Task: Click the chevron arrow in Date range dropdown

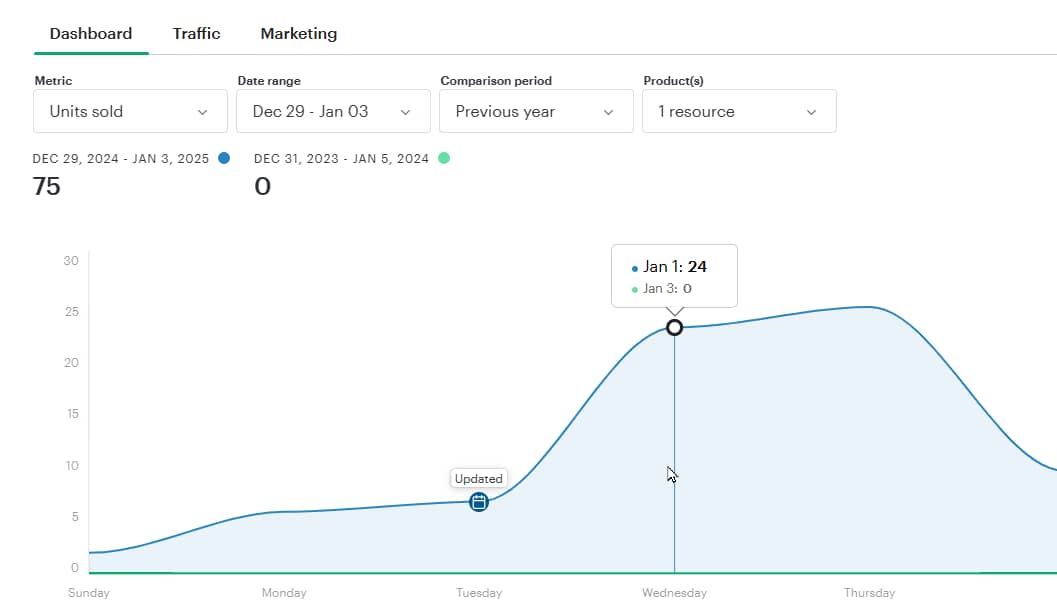Action: click(405, 112)
